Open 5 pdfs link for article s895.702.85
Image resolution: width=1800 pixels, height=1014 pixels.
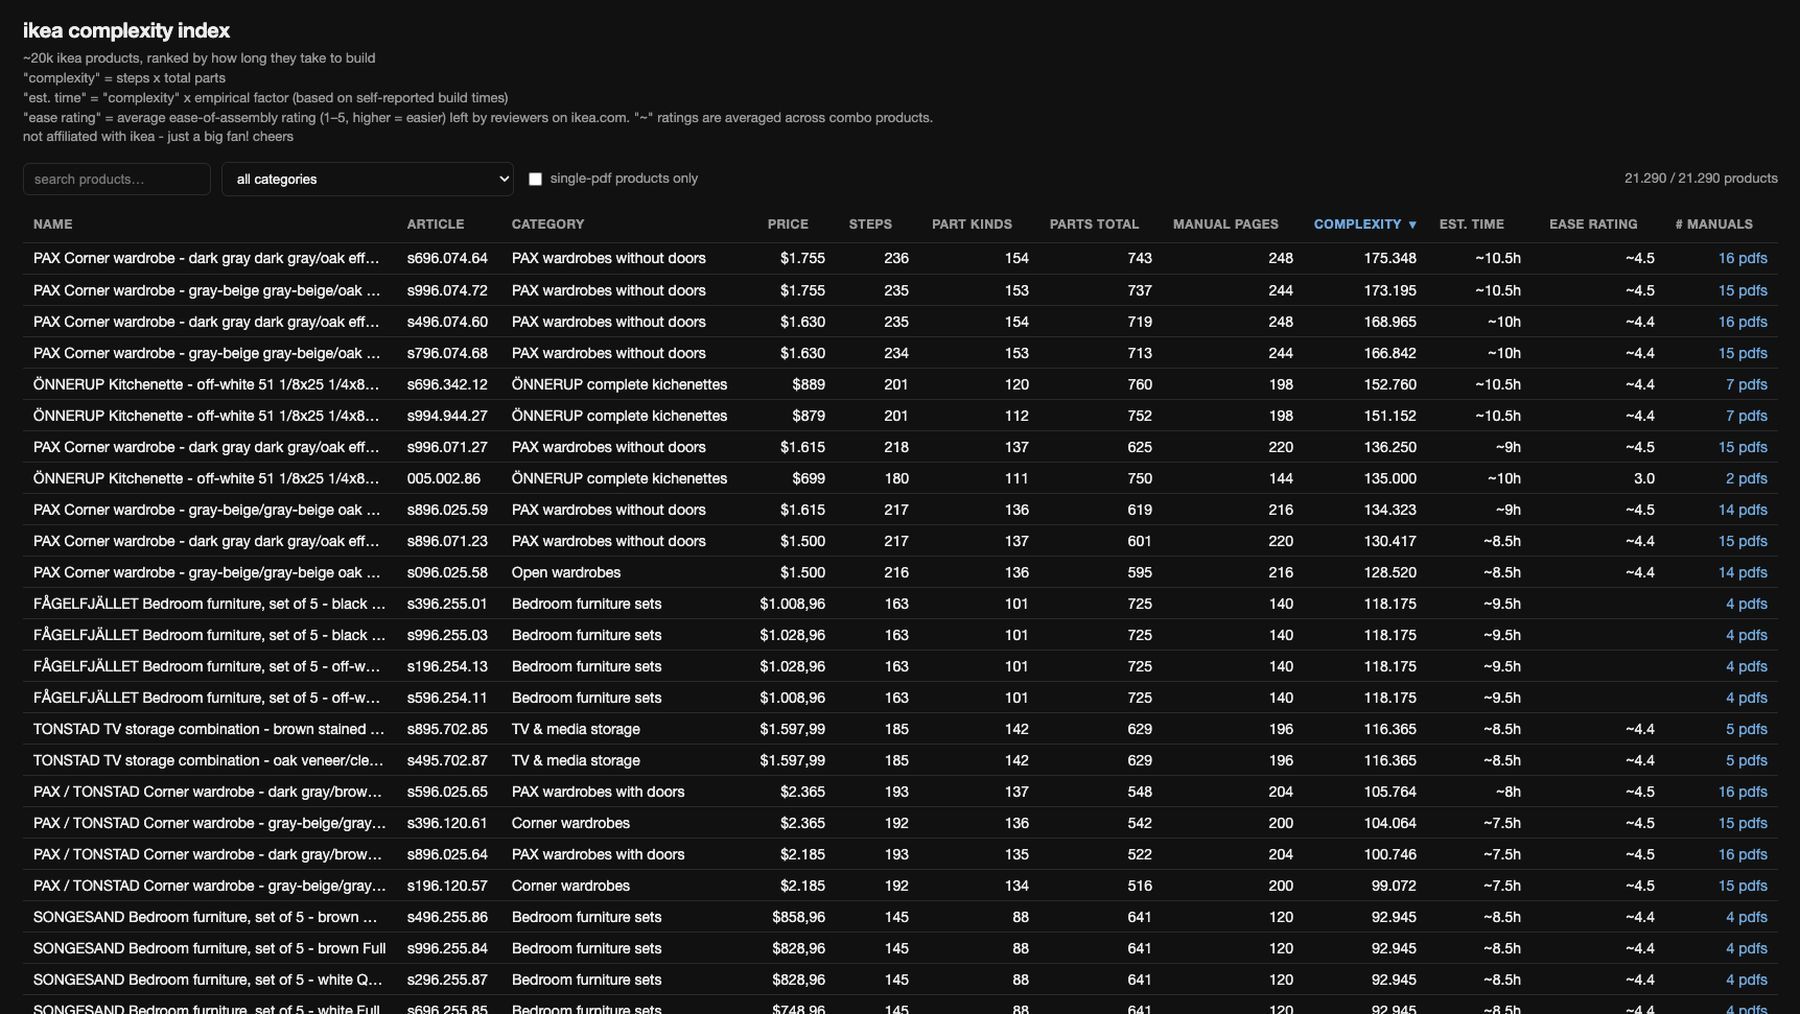click(x=1746, y=729)
